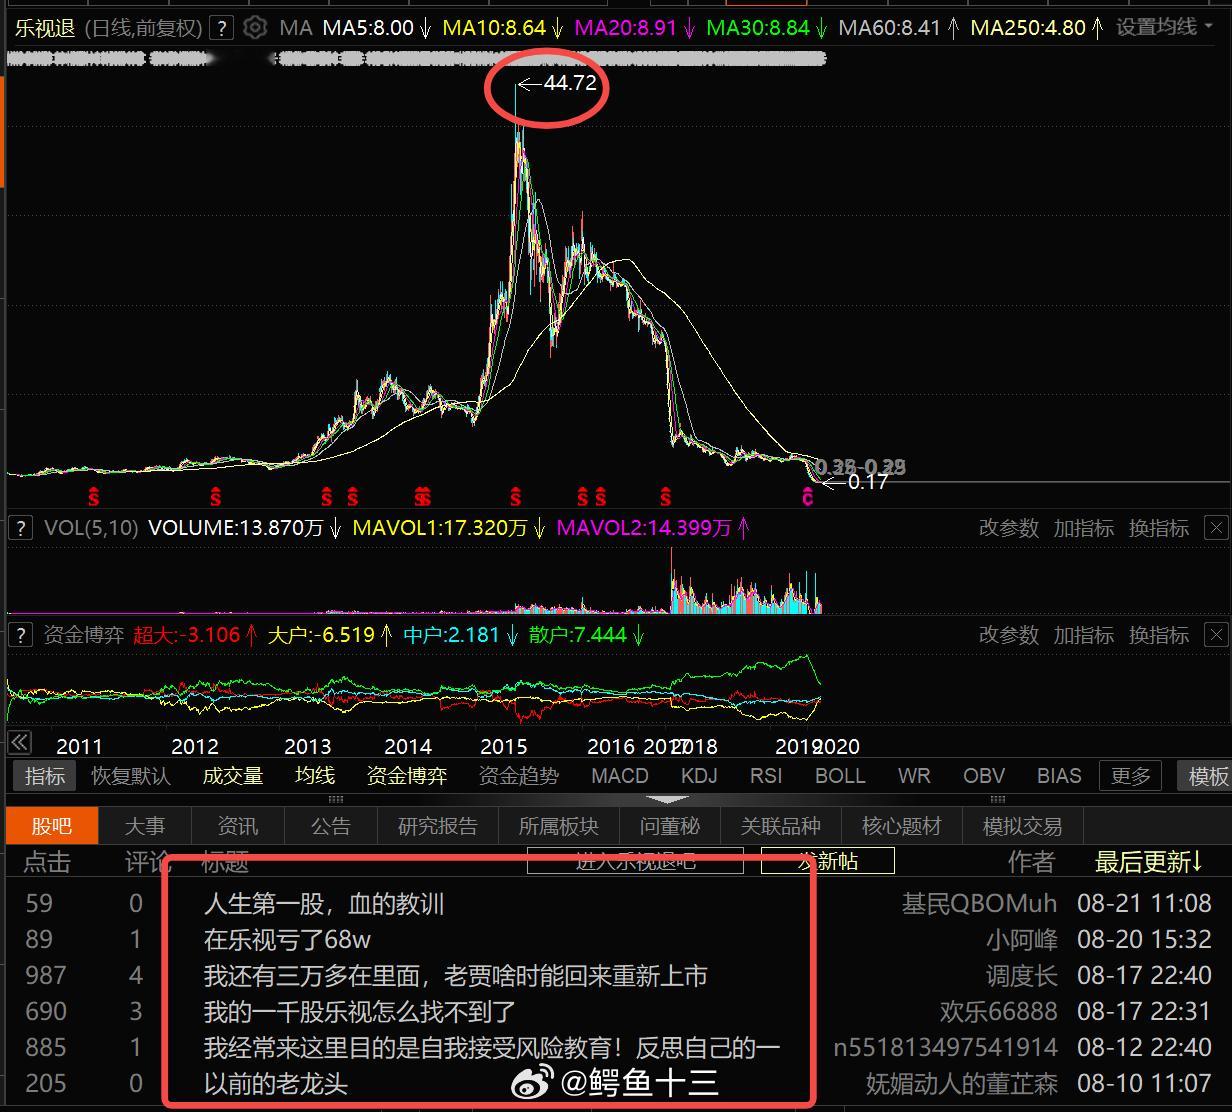Open post 在乐视亏了68w
This screenshot has height=1112, width=1232.
point(287,940)
